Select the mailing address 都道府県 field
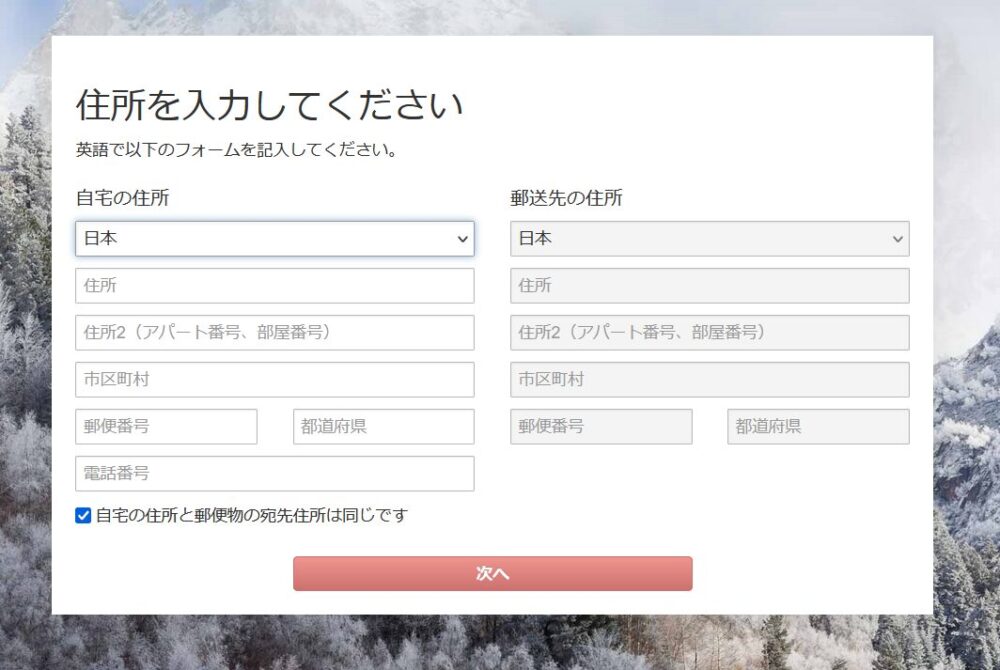 818,427
